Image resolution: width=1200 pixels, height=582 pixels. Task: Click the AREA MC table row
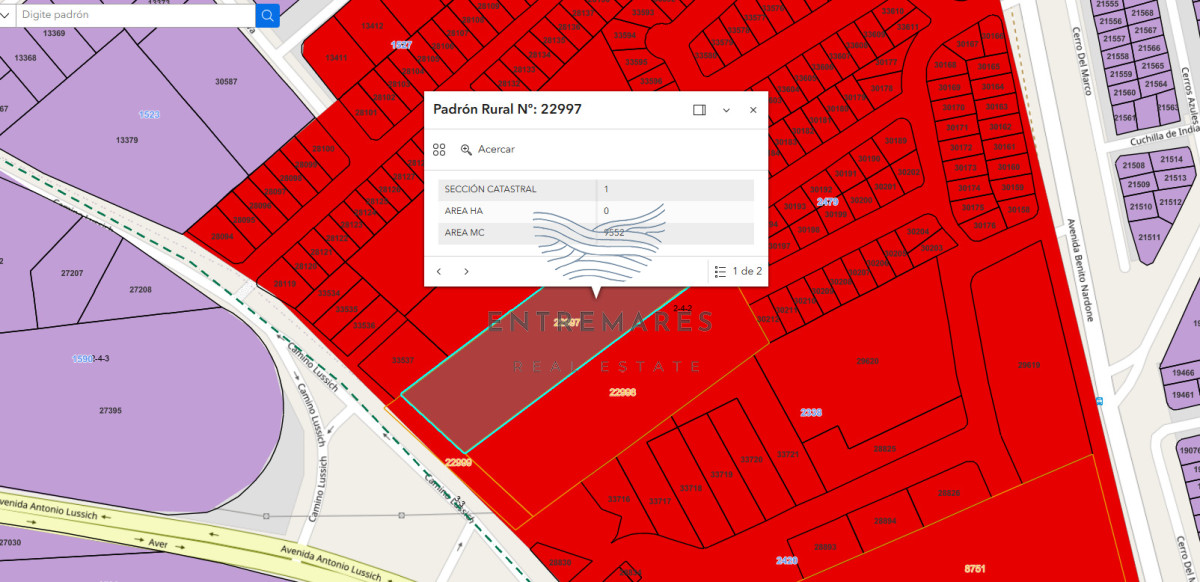(596, 233)
